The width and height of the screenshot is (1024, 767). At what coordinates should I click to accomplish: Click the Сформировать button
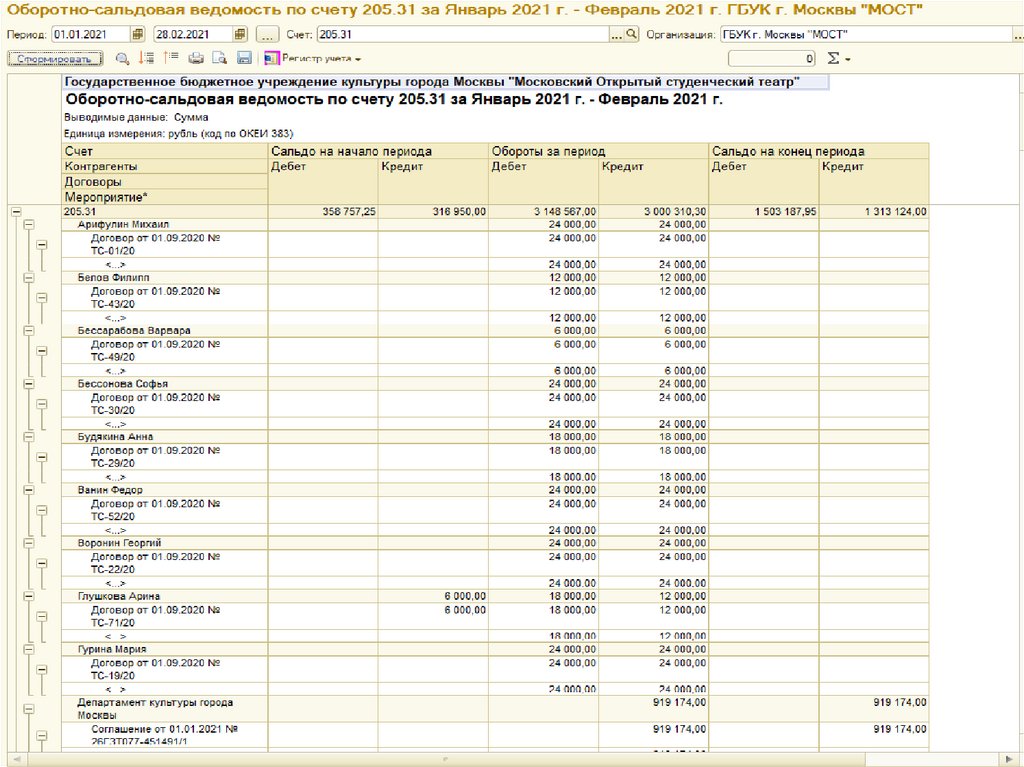pos(52,60)
